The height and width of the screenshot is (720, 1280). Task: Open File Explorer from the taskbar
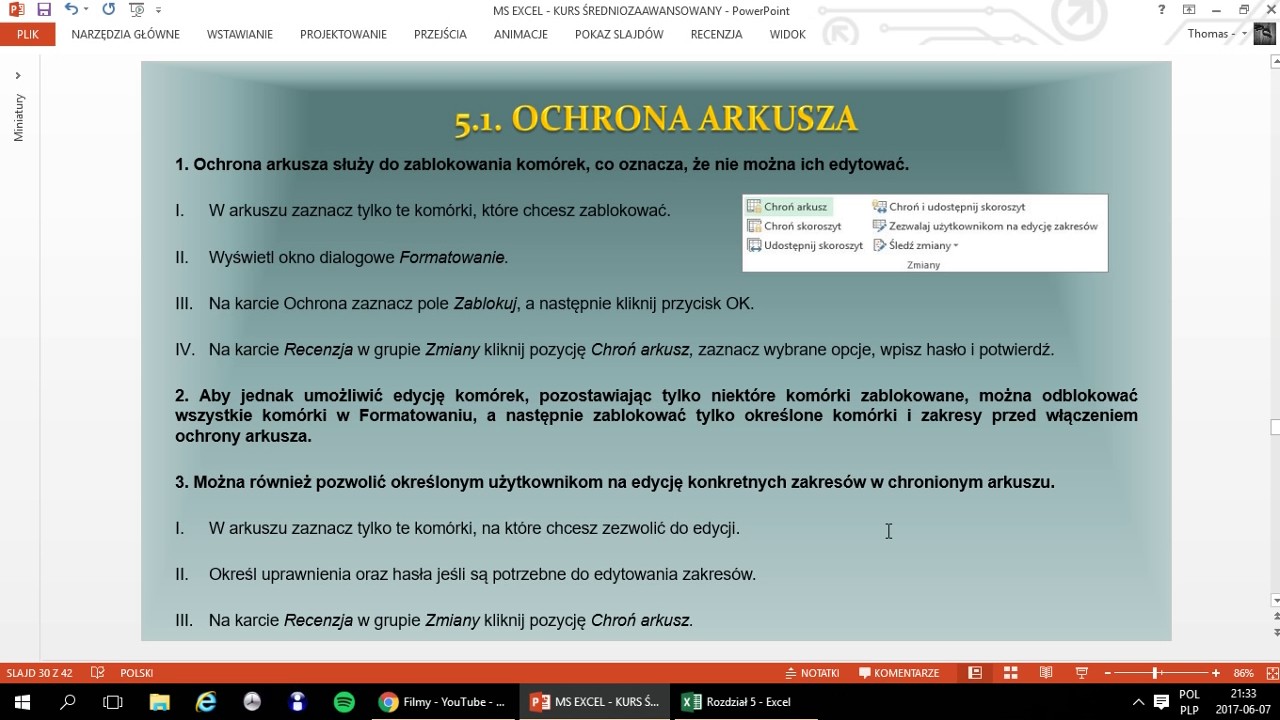click(x=160, y=702)
